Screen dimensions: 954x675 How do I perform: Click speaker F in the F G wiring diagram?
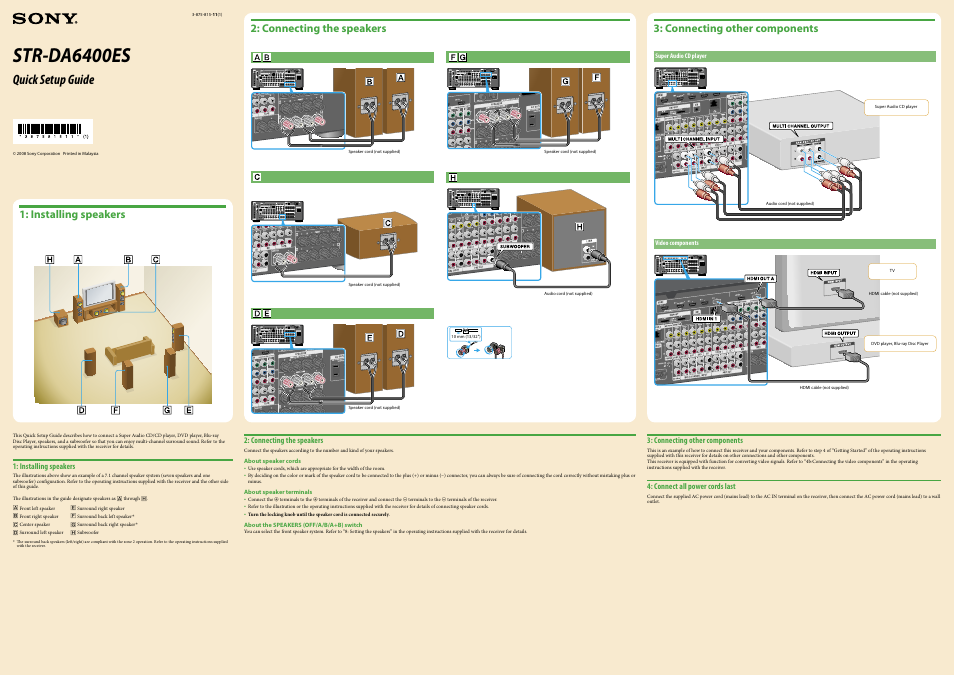(596, 100)
